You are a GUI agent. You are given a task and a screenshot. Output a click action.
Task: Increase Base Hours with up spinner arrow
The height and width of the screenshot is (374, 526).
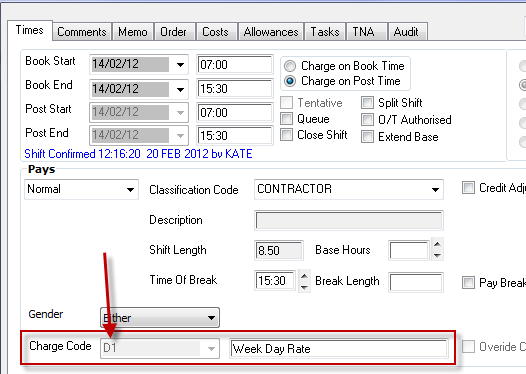[437, 244]
